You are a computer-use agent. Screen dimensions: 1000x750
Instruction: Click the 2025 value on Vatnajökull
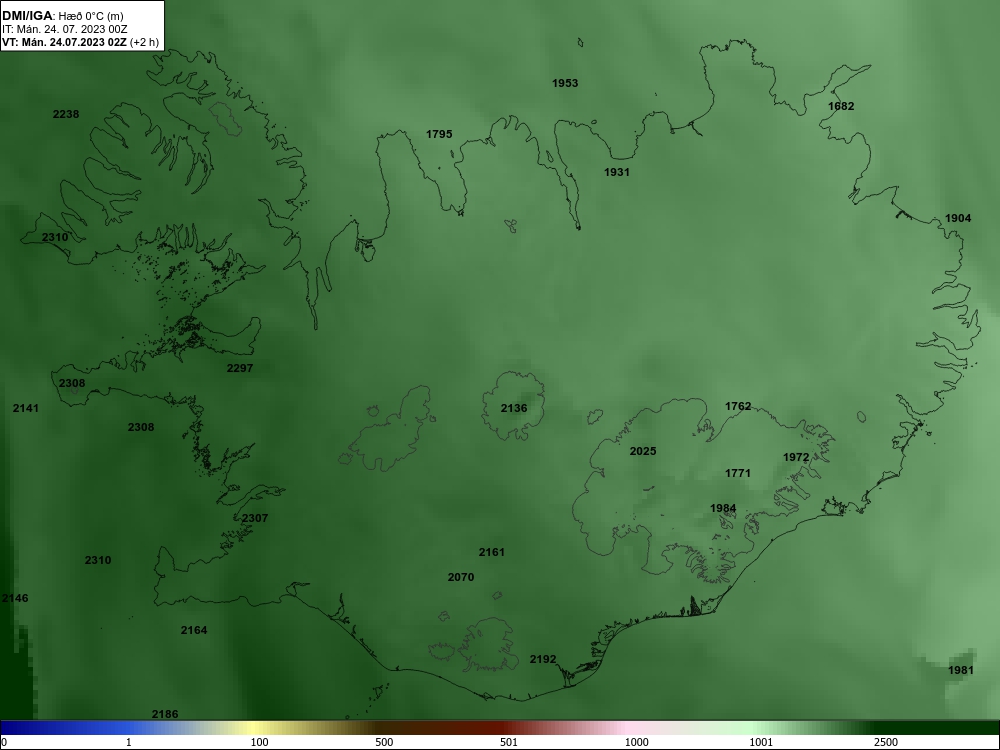(x=643, y=451)
